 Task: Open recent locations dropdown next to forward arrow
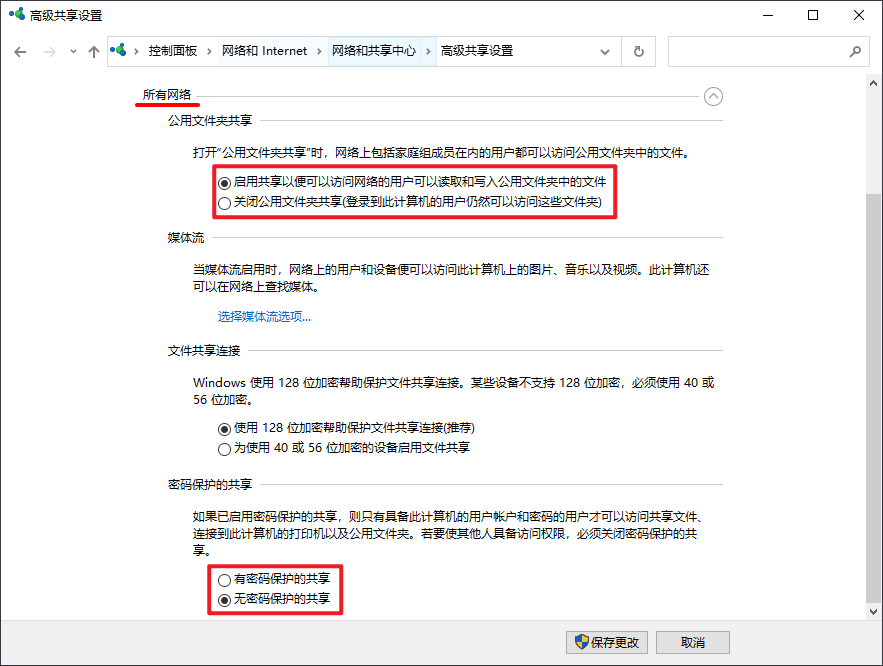click(x=73, y=52)
